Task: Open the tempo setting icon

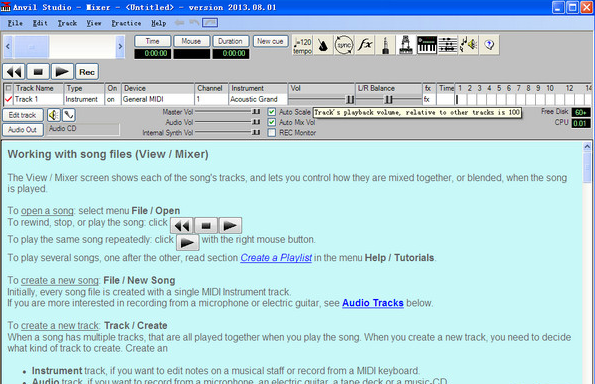Action: click(302, 45)
